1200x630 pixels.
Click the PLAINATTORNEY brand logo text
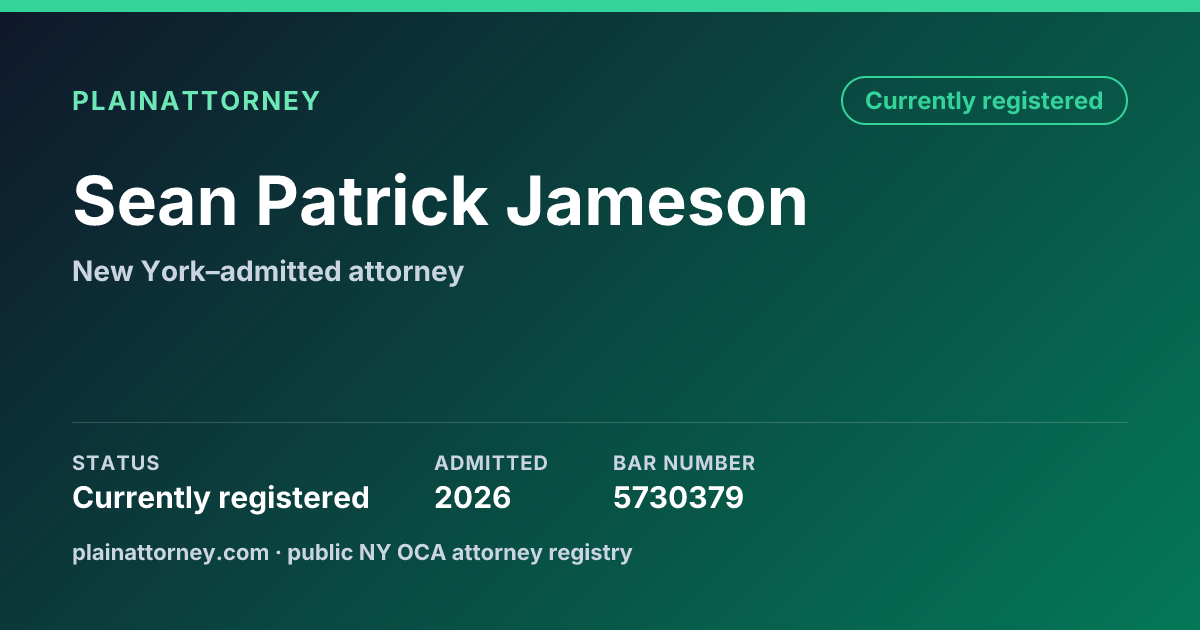196,101
